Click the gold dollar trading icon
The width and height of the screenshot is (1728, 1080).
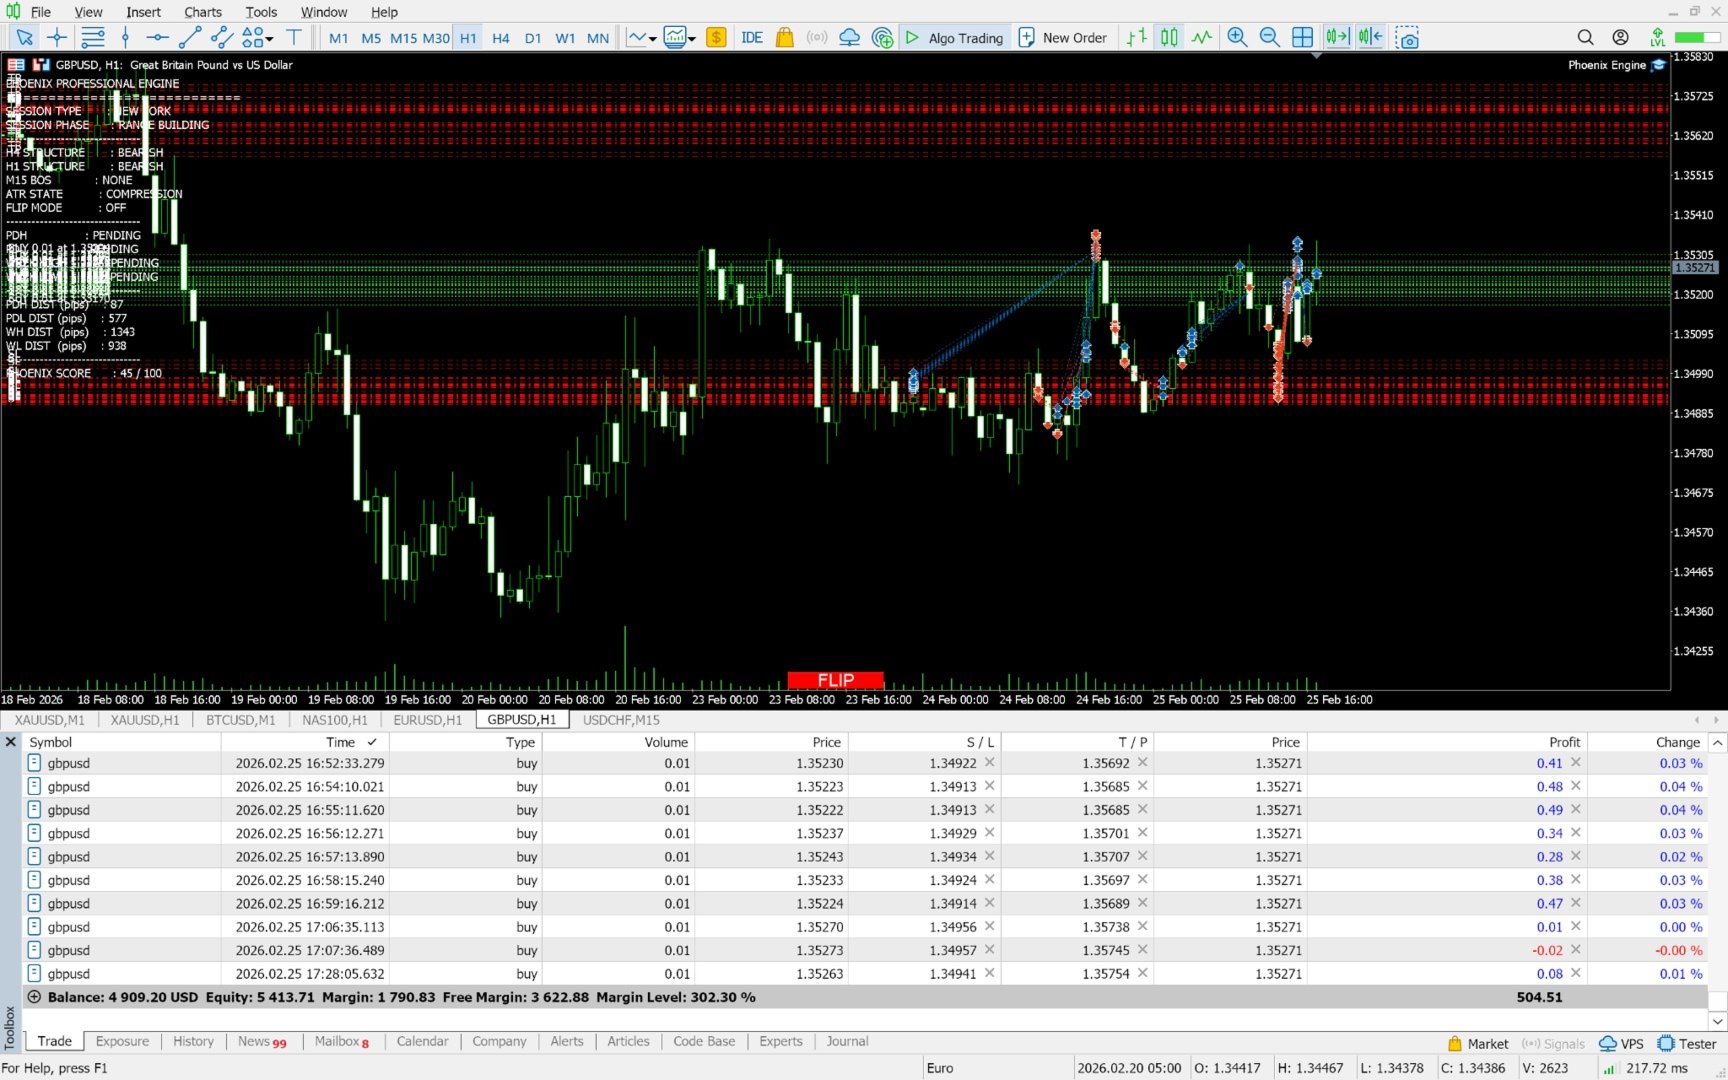(716, 38)
